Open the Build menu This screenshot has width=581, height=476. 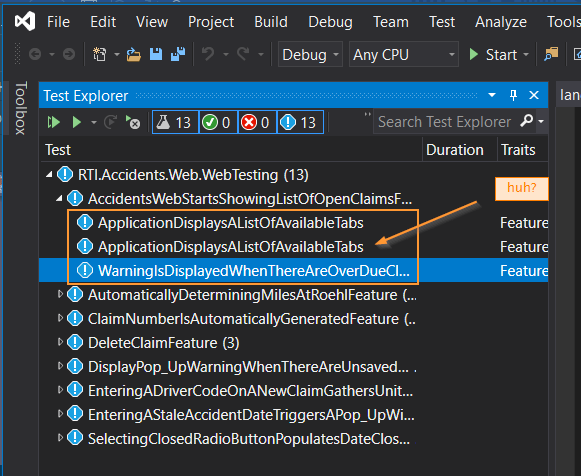point(271,22)
